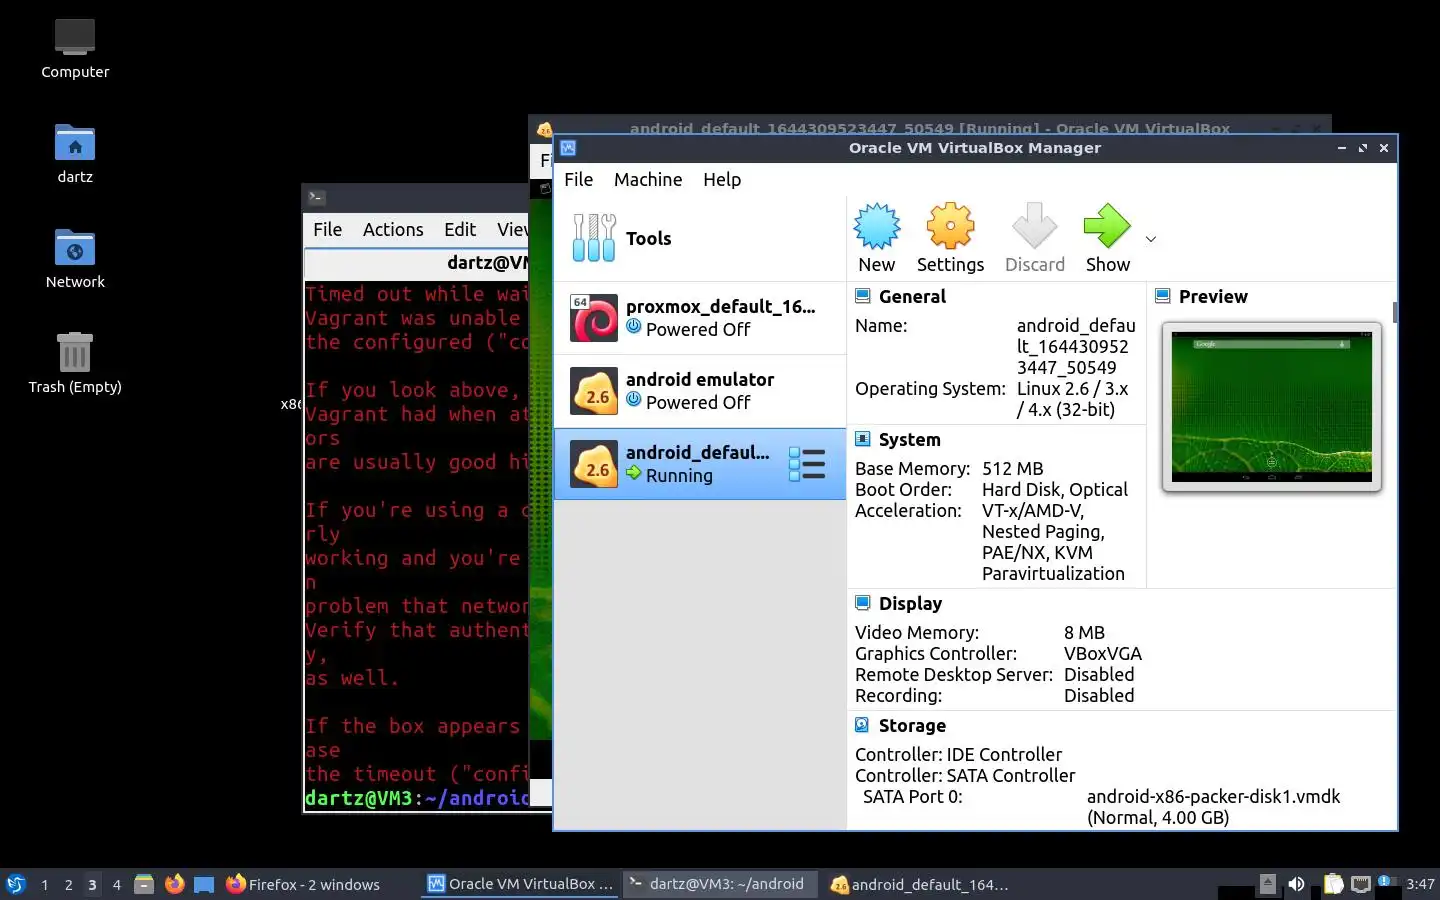Click the VM preview thumbnail
The width and height of the screenshot is (1440, 900).
click(x=1272, y=407)
